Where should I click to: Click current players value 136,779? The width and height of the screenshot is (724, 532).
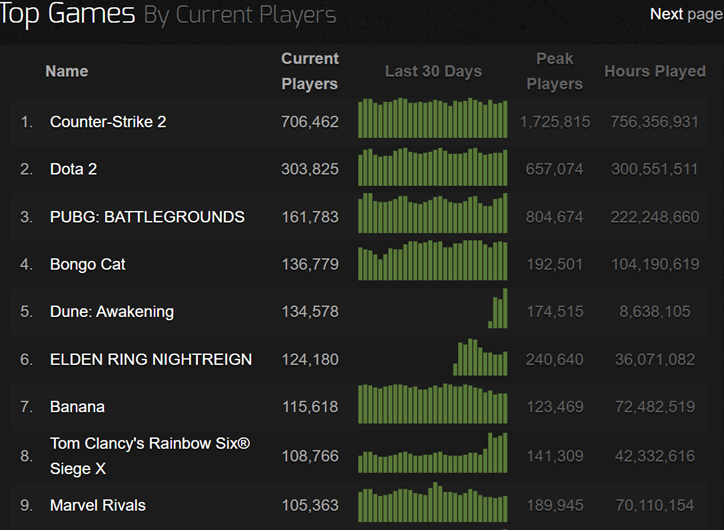tap(310, 264)
